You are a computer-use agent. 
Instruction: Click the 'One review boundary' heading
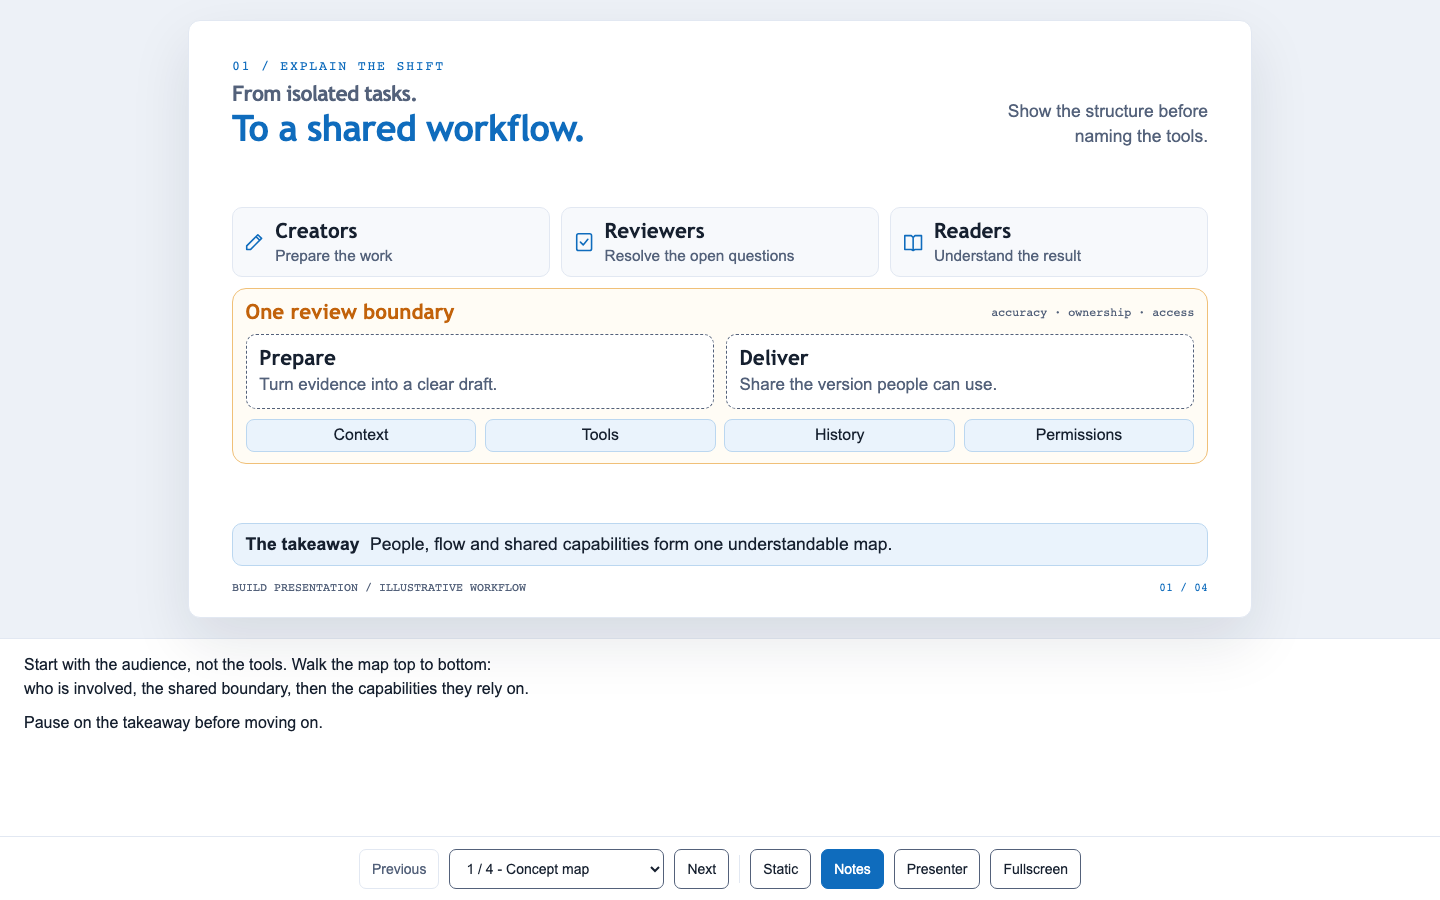[350, 312]
